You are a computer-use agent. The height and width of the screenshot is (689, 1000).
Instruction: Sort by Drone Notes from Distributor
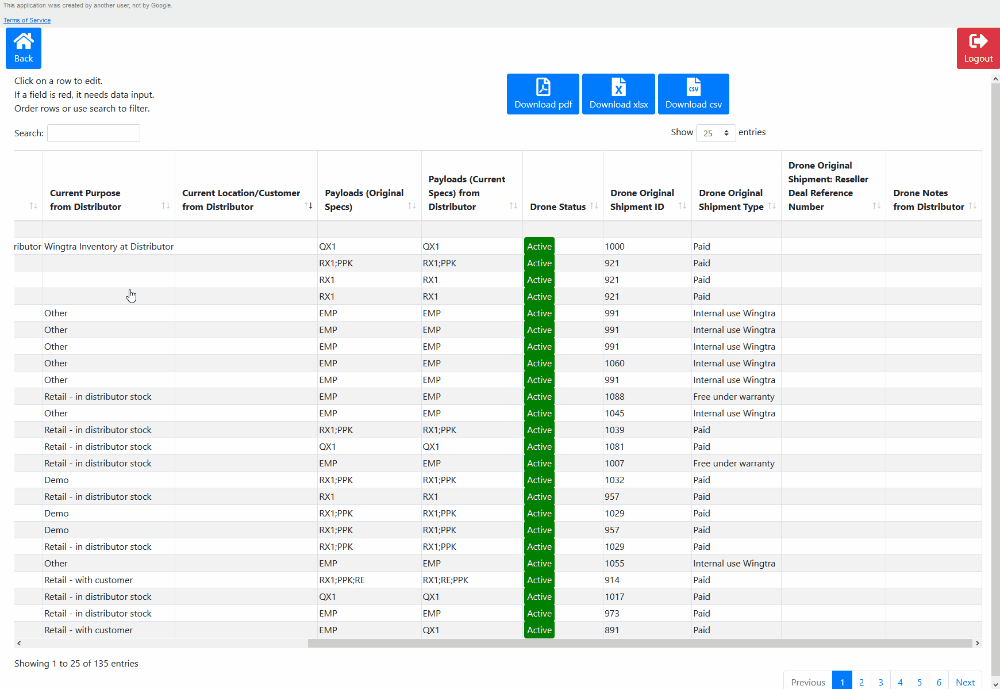click(x=932, y=199)
